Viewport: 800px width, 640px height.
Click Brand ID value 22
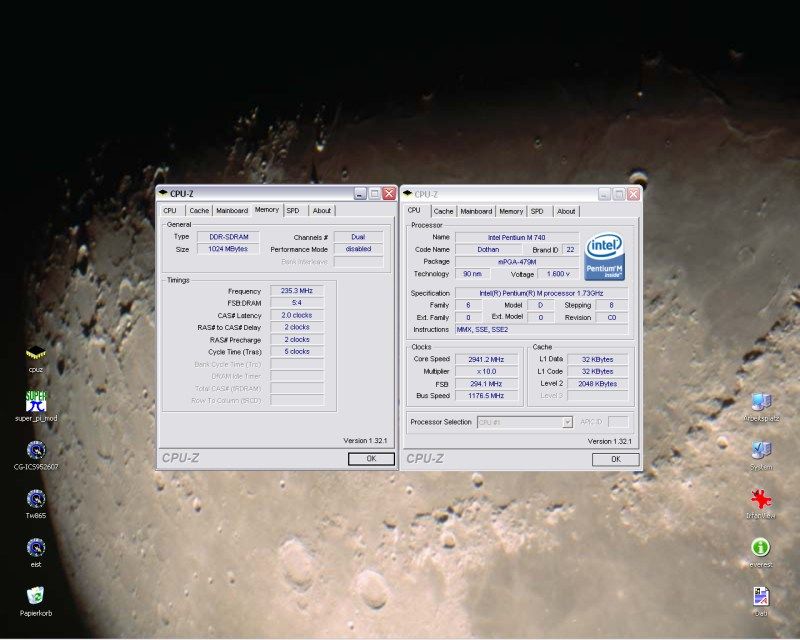click(570, 250)
